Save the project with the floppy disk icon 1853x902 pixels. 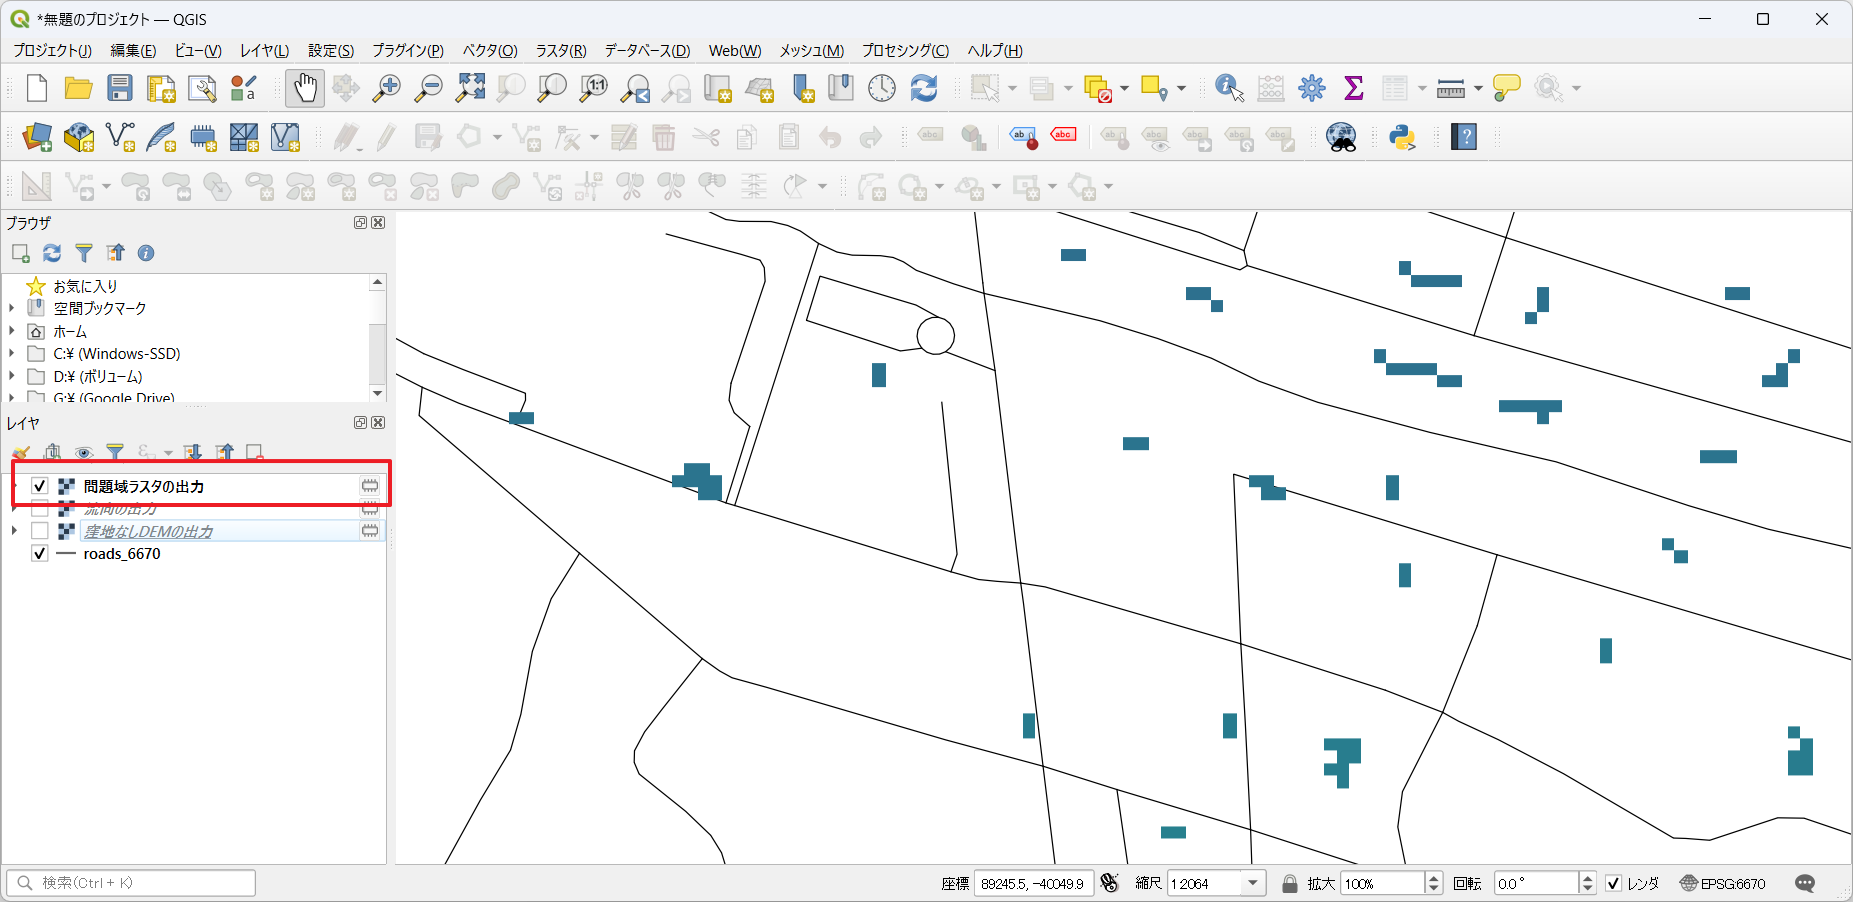click(120, 88)
